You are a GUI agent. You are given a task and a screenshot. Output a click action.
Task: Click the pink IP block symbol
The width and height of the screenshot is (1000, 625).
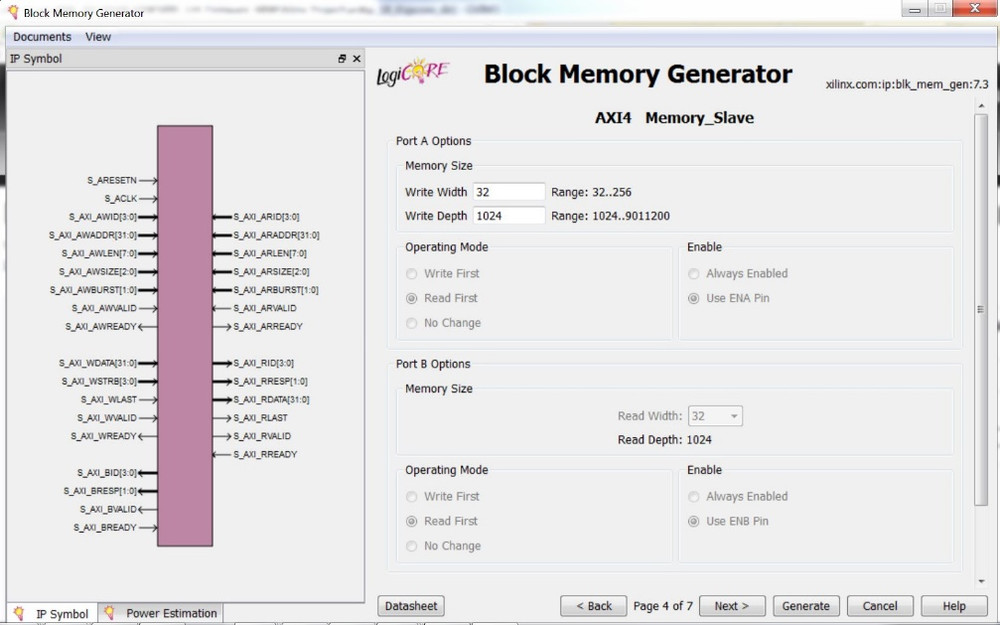[184, 335]
